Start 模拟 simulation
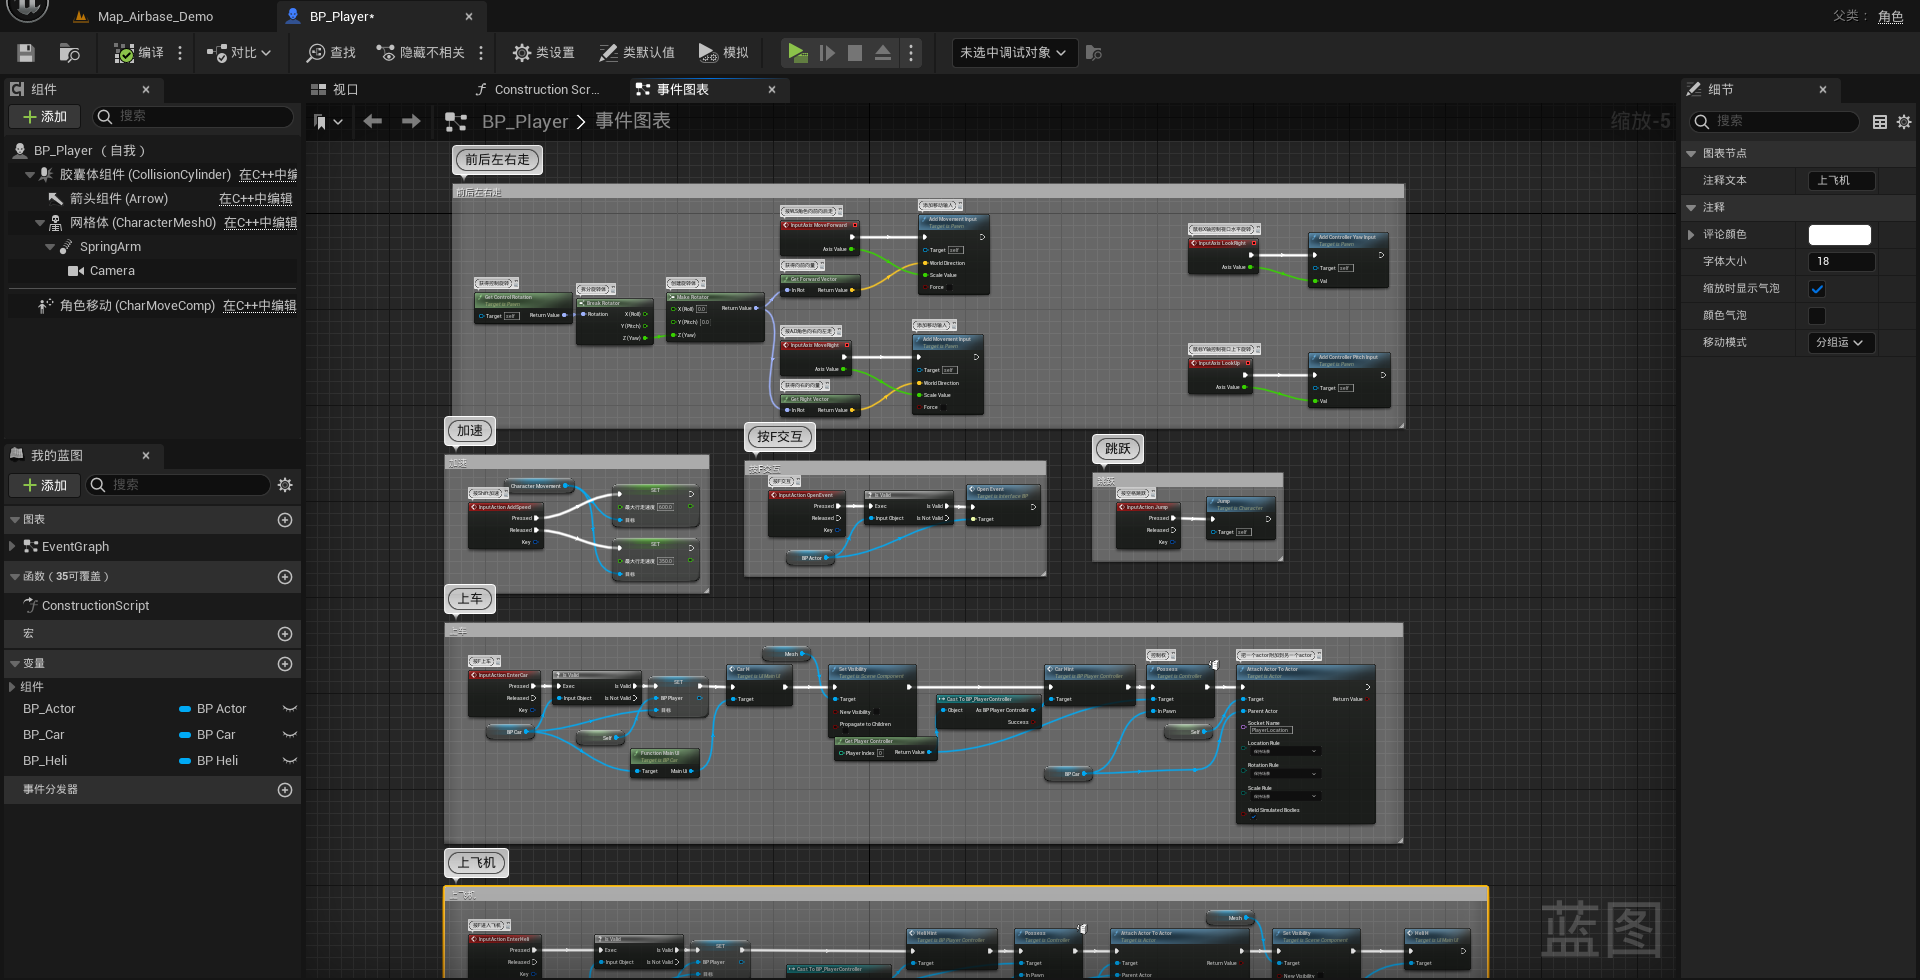Screen dimensions: 1920x980 pyautogui.click(x=723, y=53)
